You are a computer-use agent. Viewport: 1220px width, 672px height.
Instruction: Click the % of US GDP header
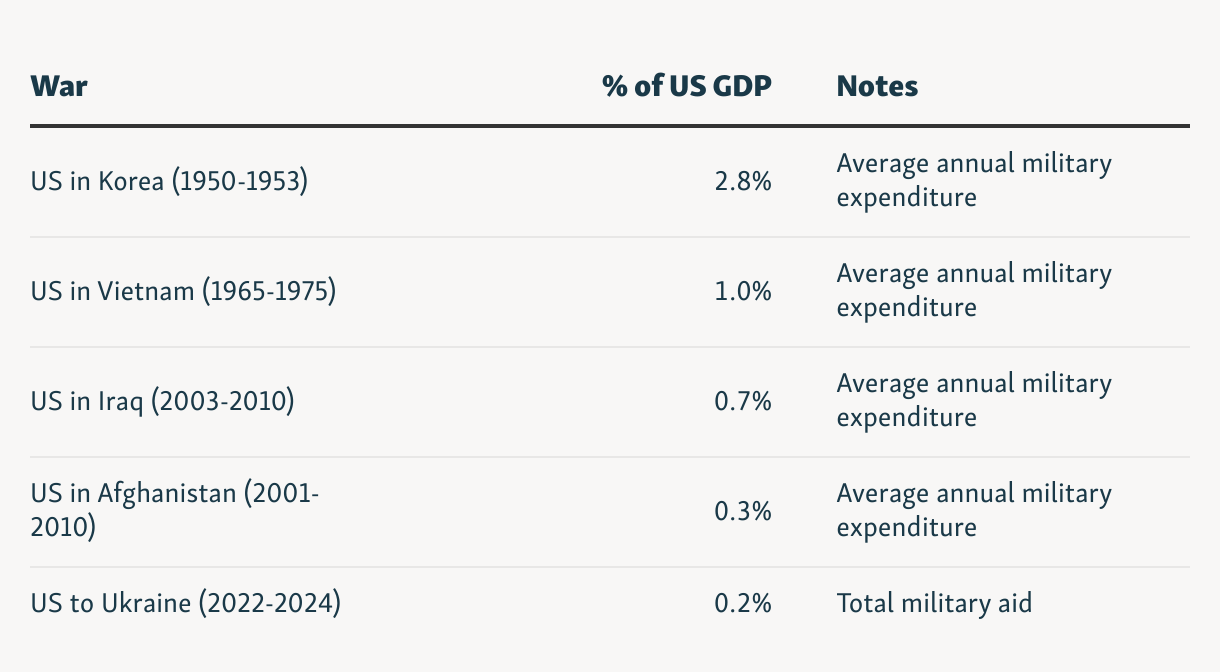(x=687, y=86)
